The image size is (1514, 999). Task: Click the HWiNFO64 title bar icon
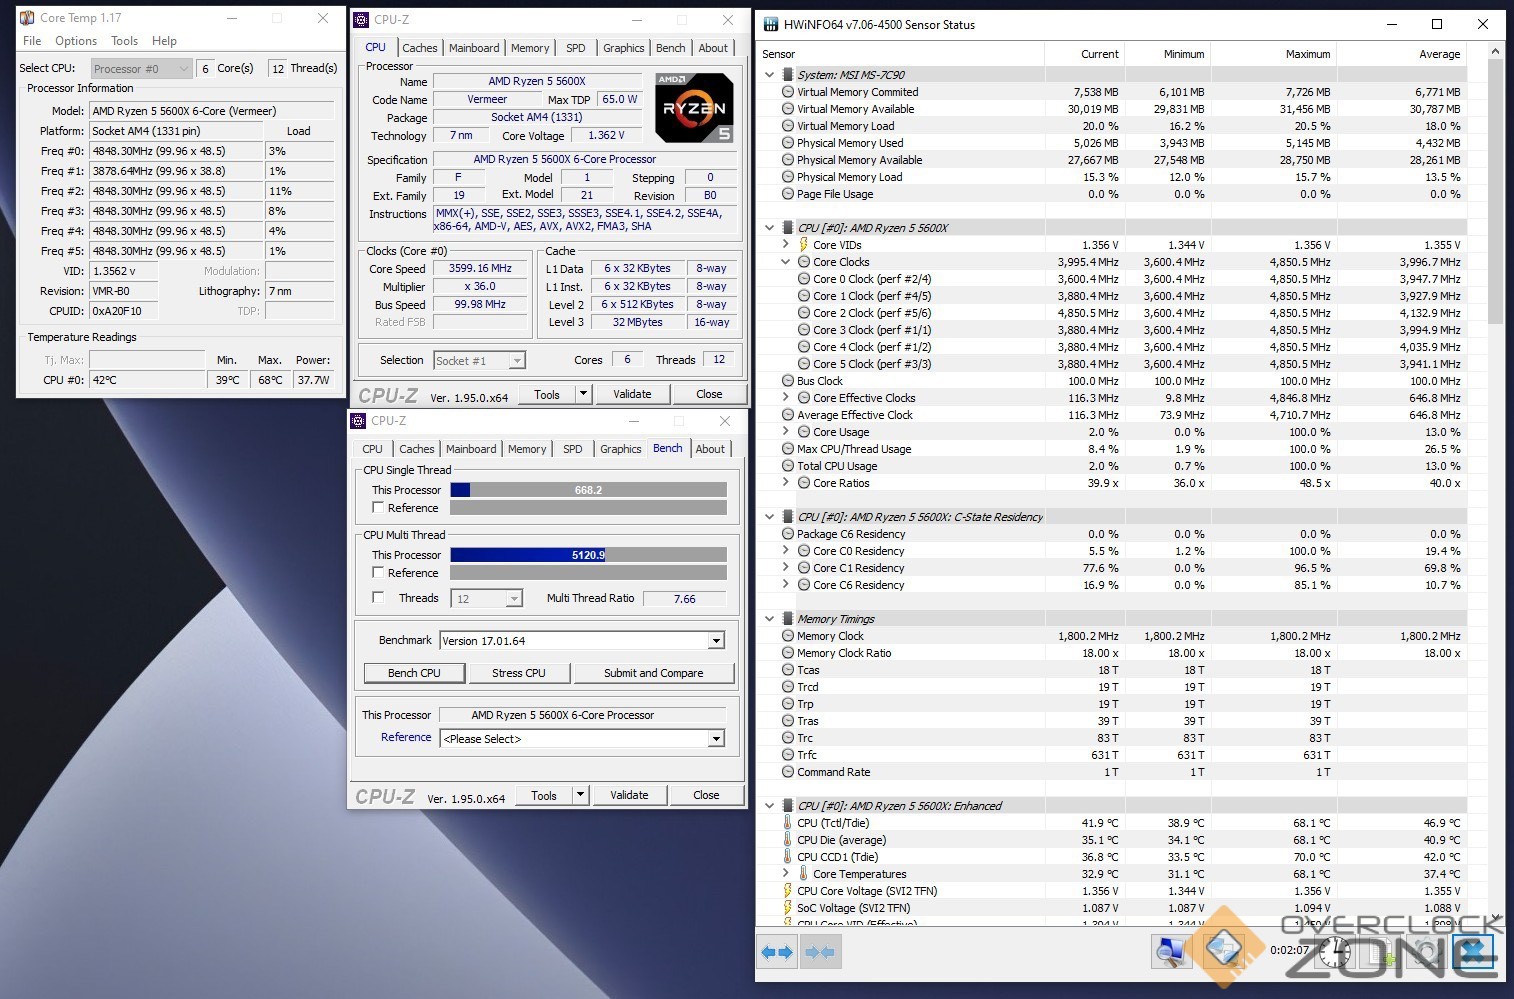[768, 25]
